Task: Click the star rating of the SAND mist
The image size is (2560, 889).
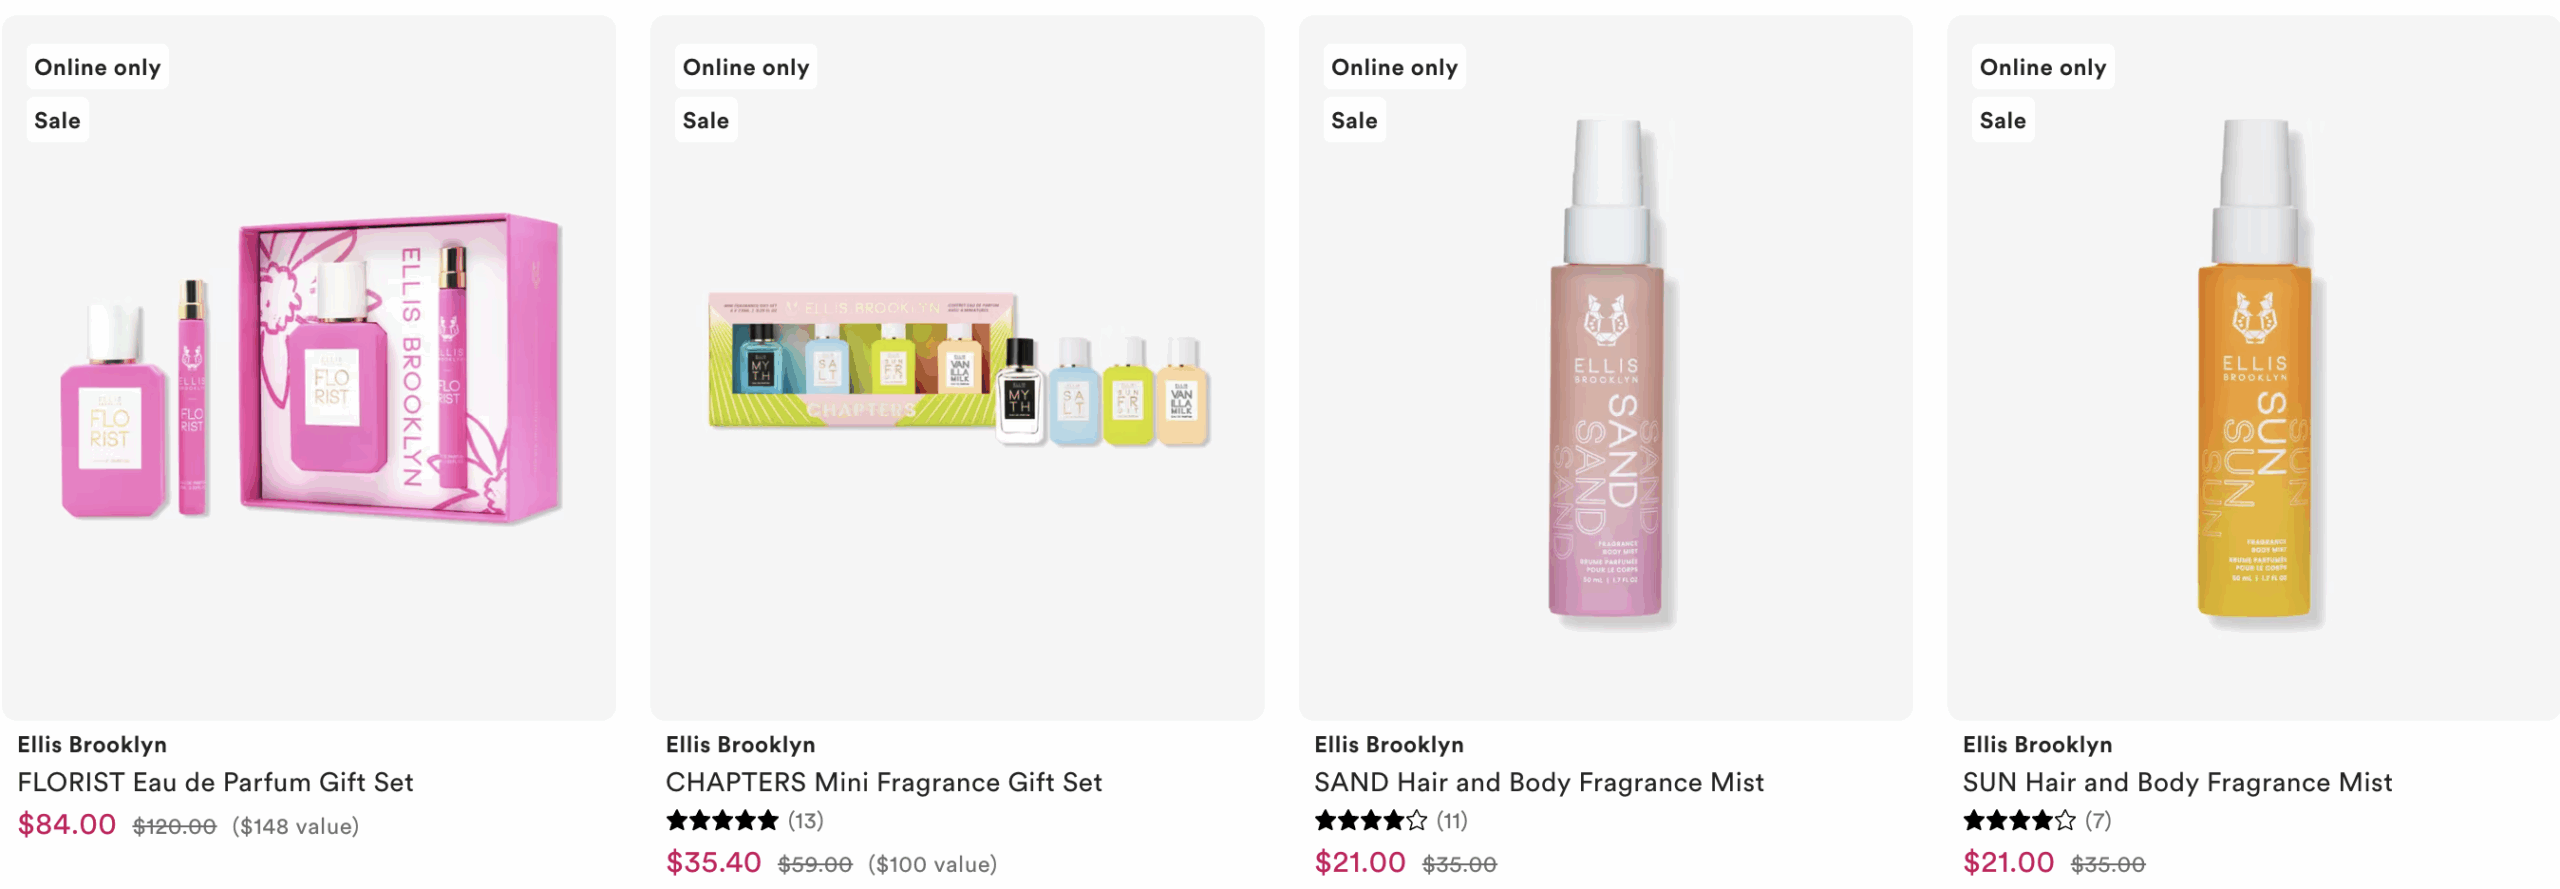Action: tap(1370, 821)
